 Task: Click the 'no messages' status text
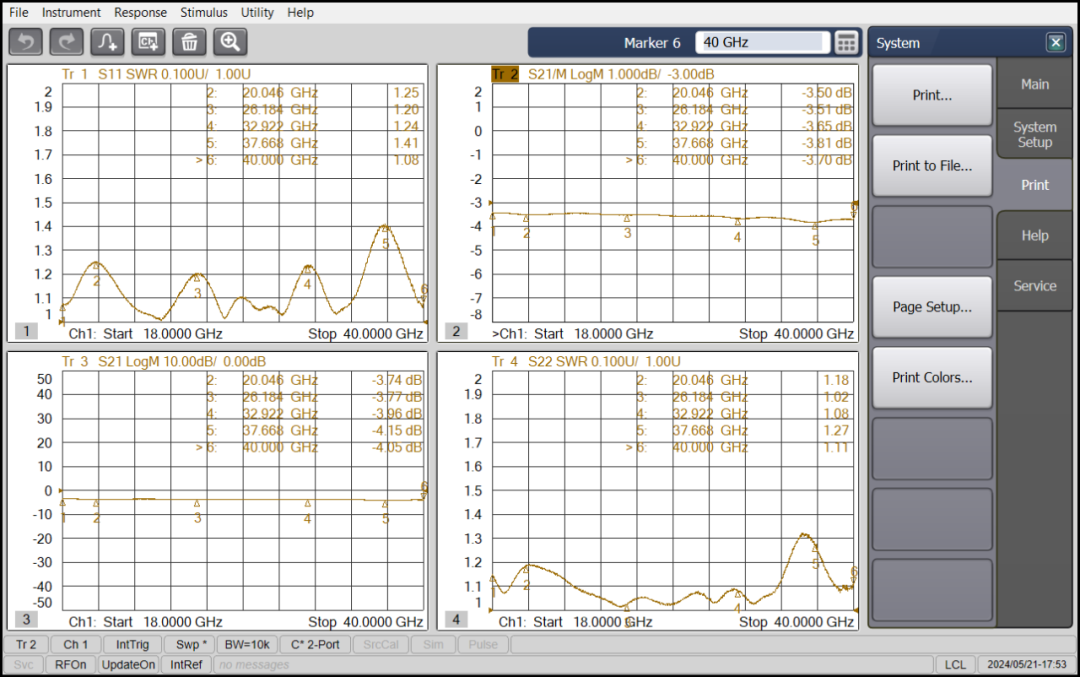pyautogui.click(x=254, y=665)
